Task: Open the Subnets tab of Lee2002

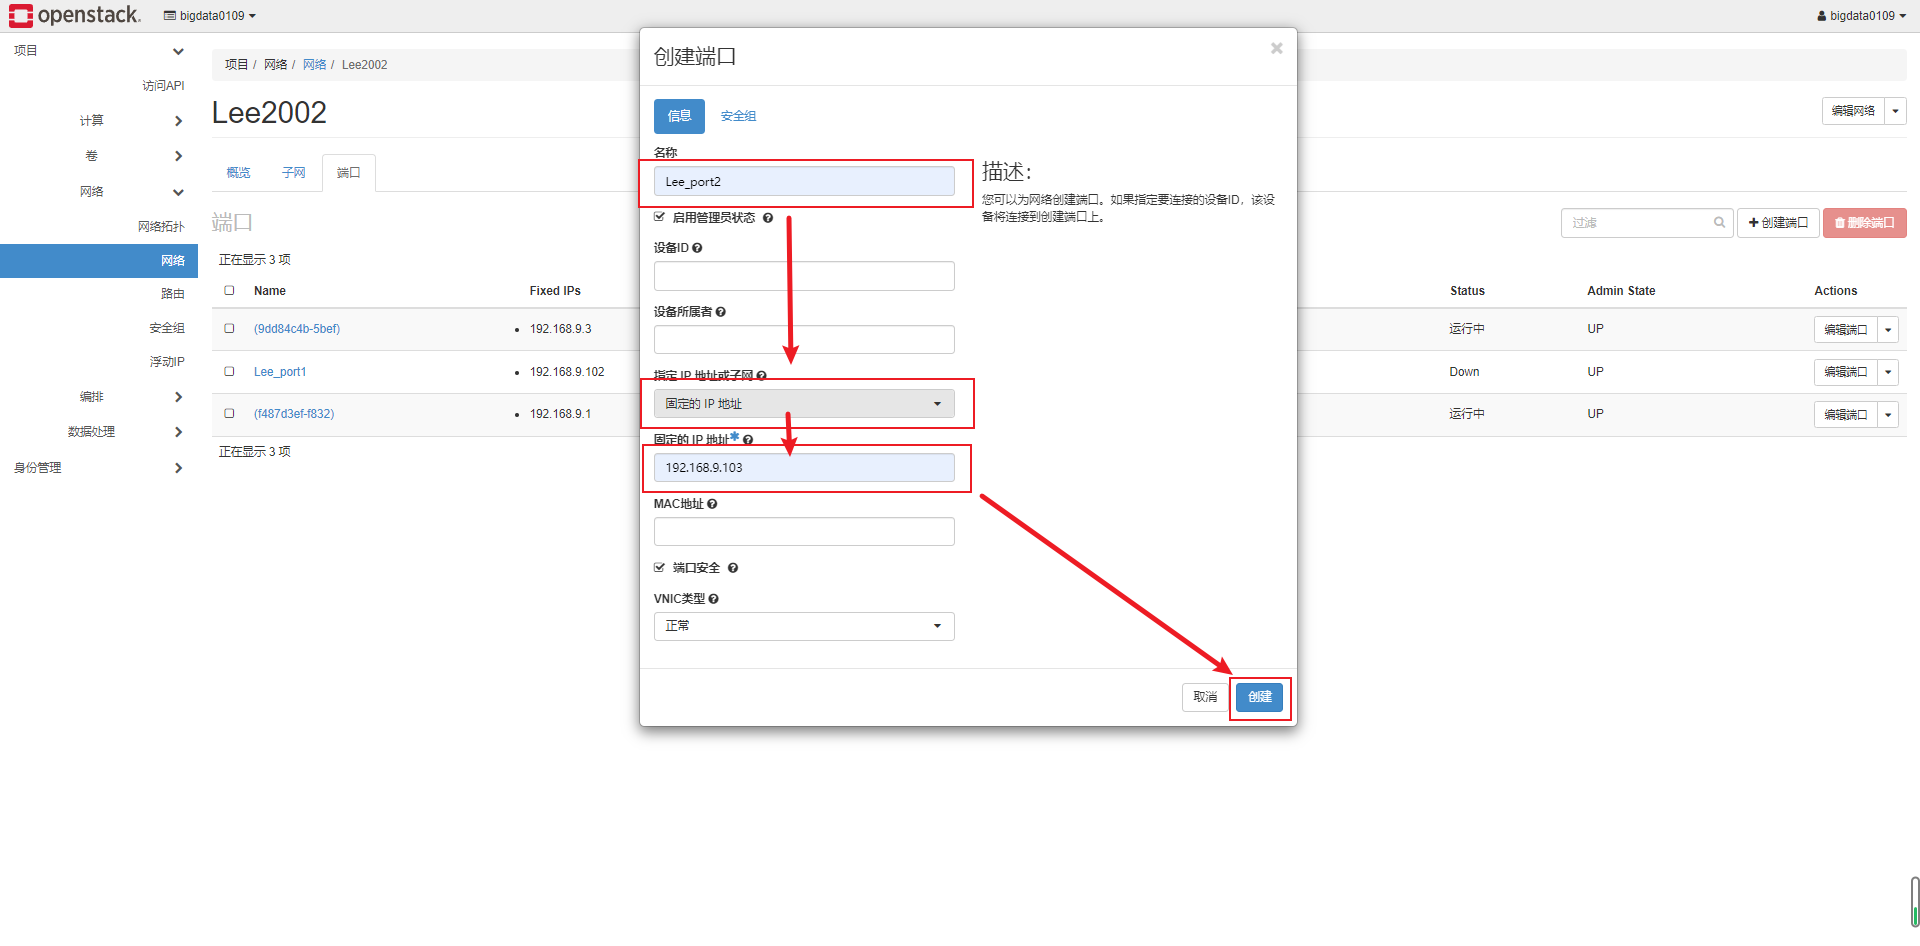Action: pyautogui.click(x=293, y=173)
